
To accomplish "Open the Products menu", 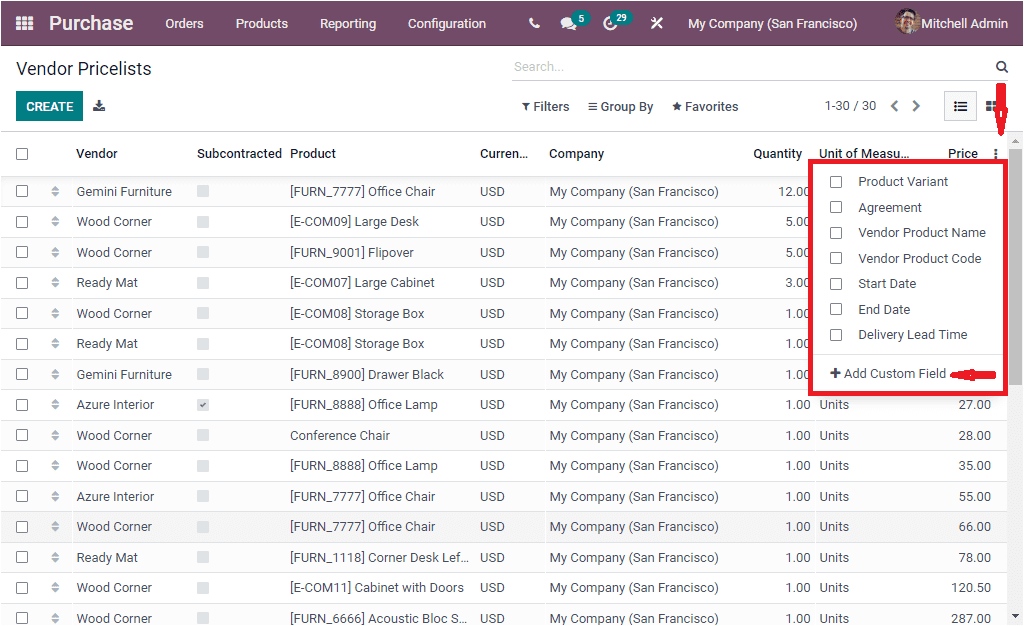I will pos(261,23).
